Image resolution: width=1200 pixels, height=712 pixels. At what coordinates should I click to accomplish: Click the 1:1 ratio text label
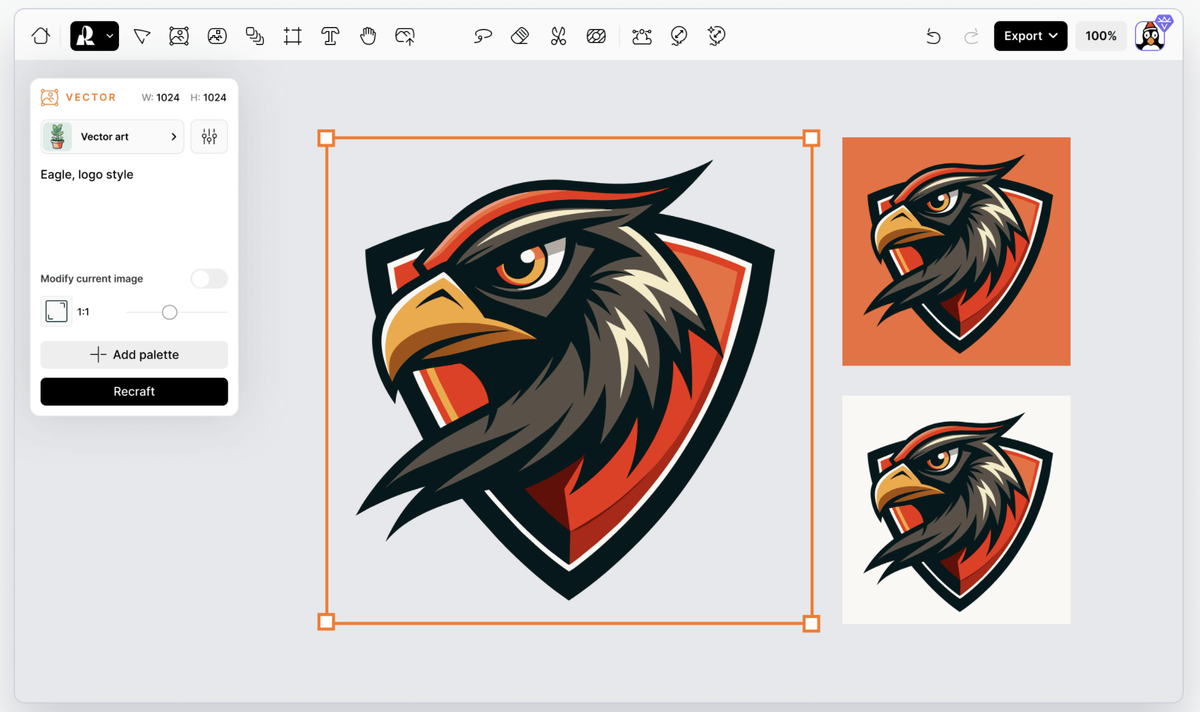[x=83, y=312]
